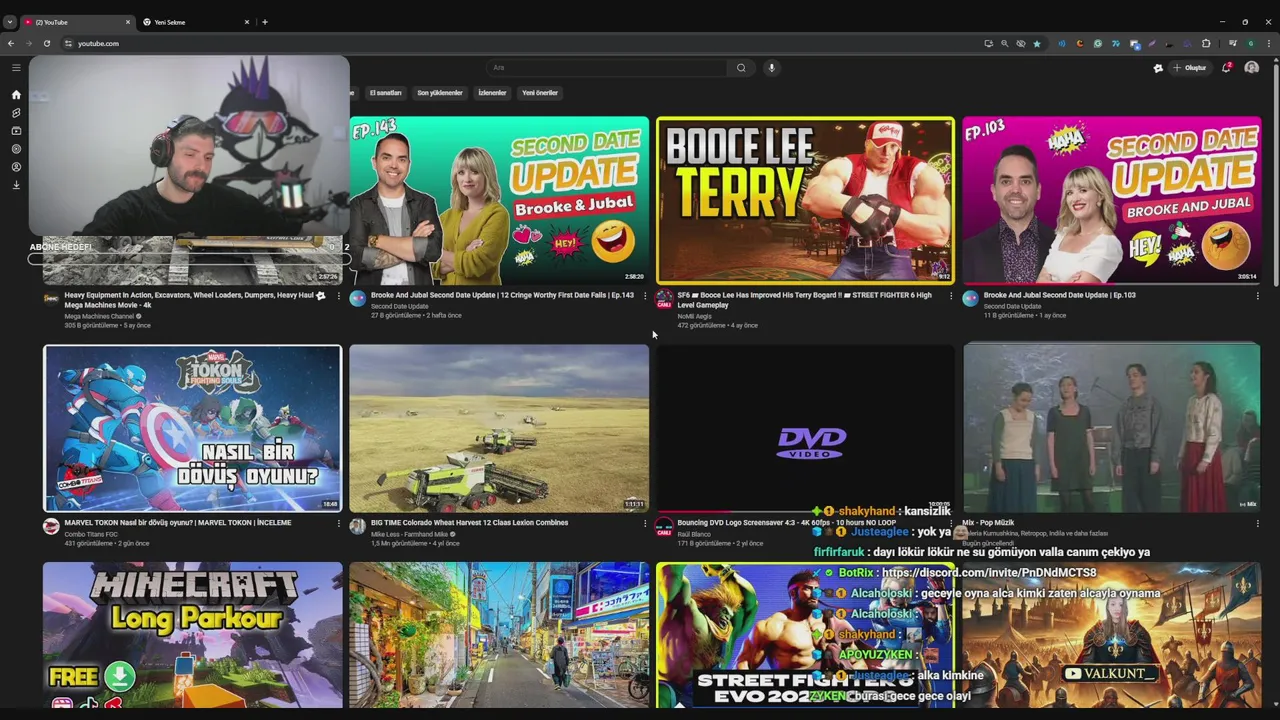Open a new browser tab with plus
Screen dimensions: 1280x720
[265, 22]
